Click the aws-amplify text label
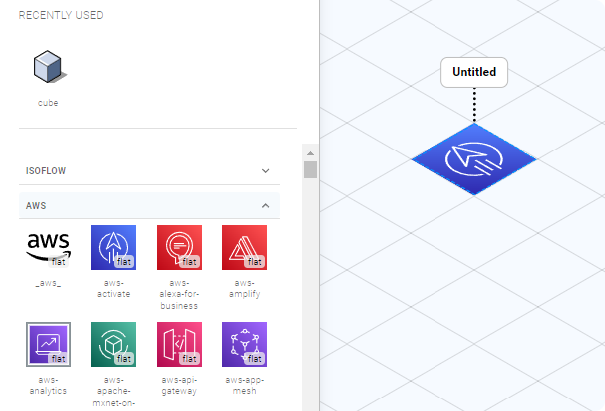 (x=245, y=289)
